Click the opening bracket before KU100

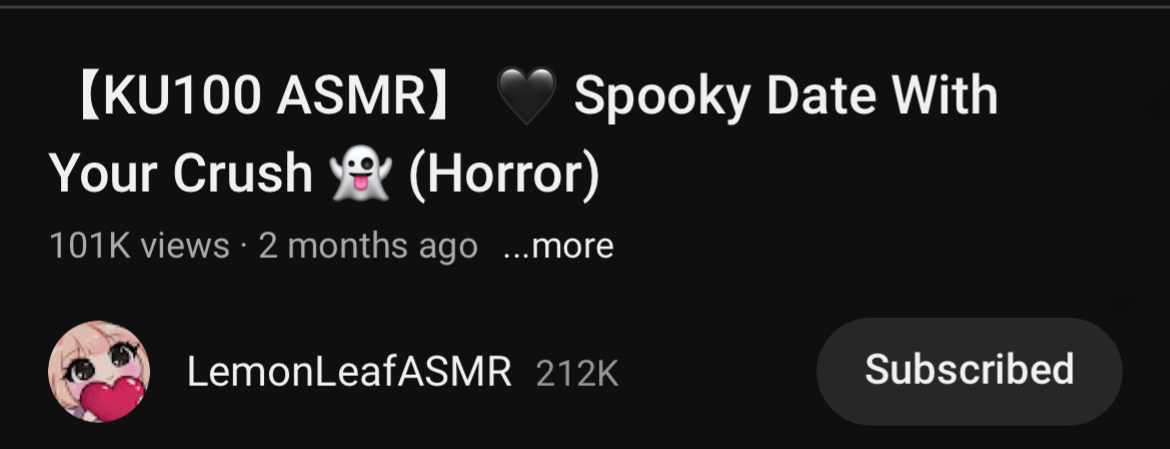[88, 95]
